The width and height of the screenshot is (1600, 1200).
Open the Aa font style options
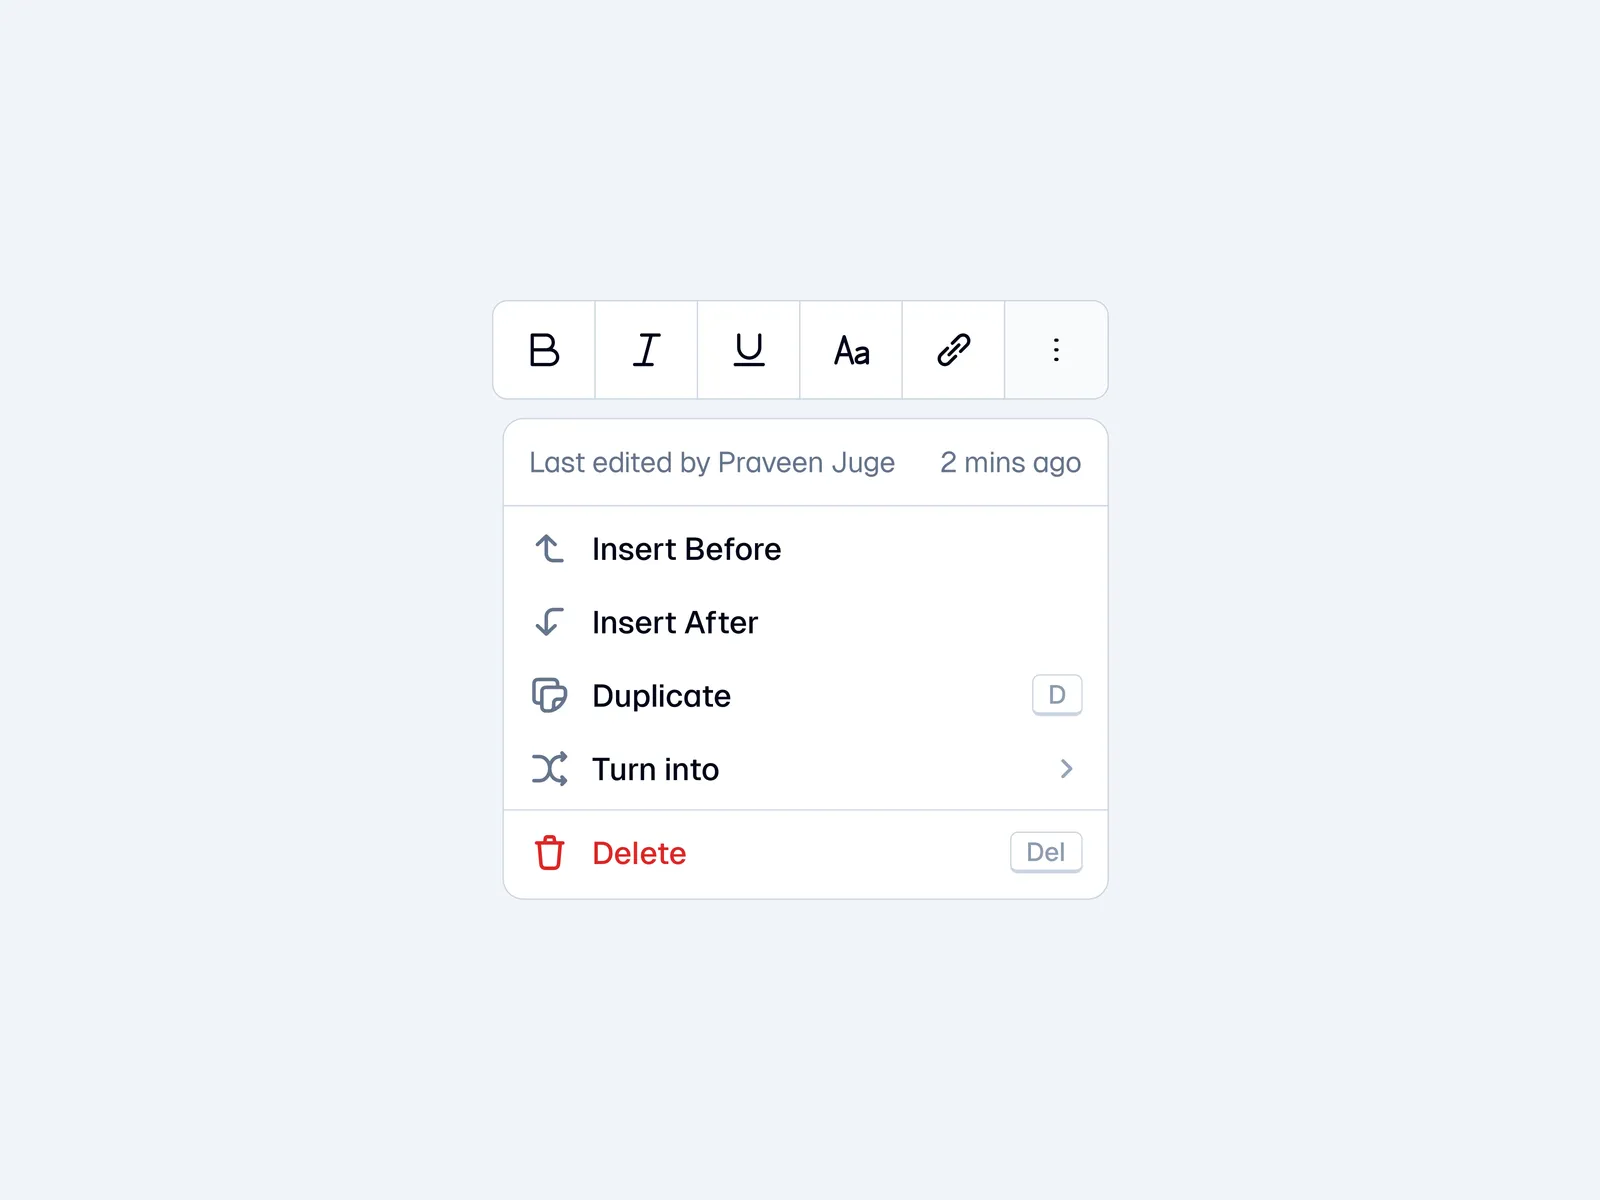pyautogui.click(x=851, y=350)
